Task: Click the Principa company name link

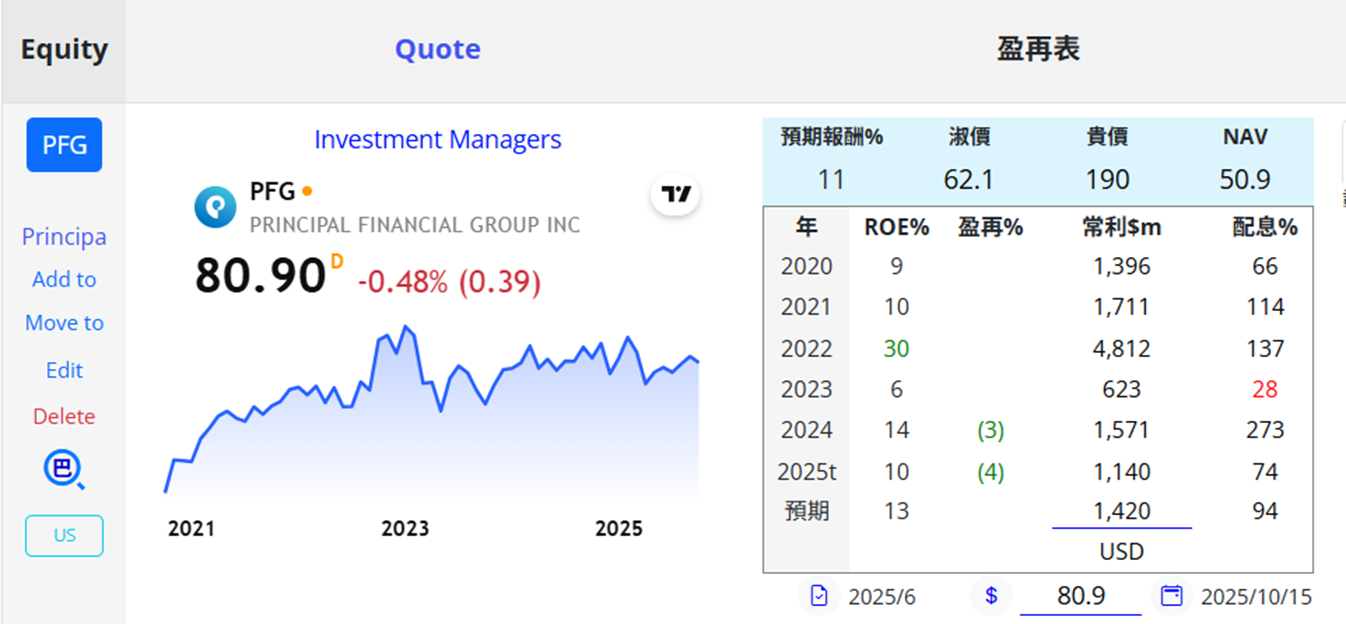Action: [x=64, y=237]
